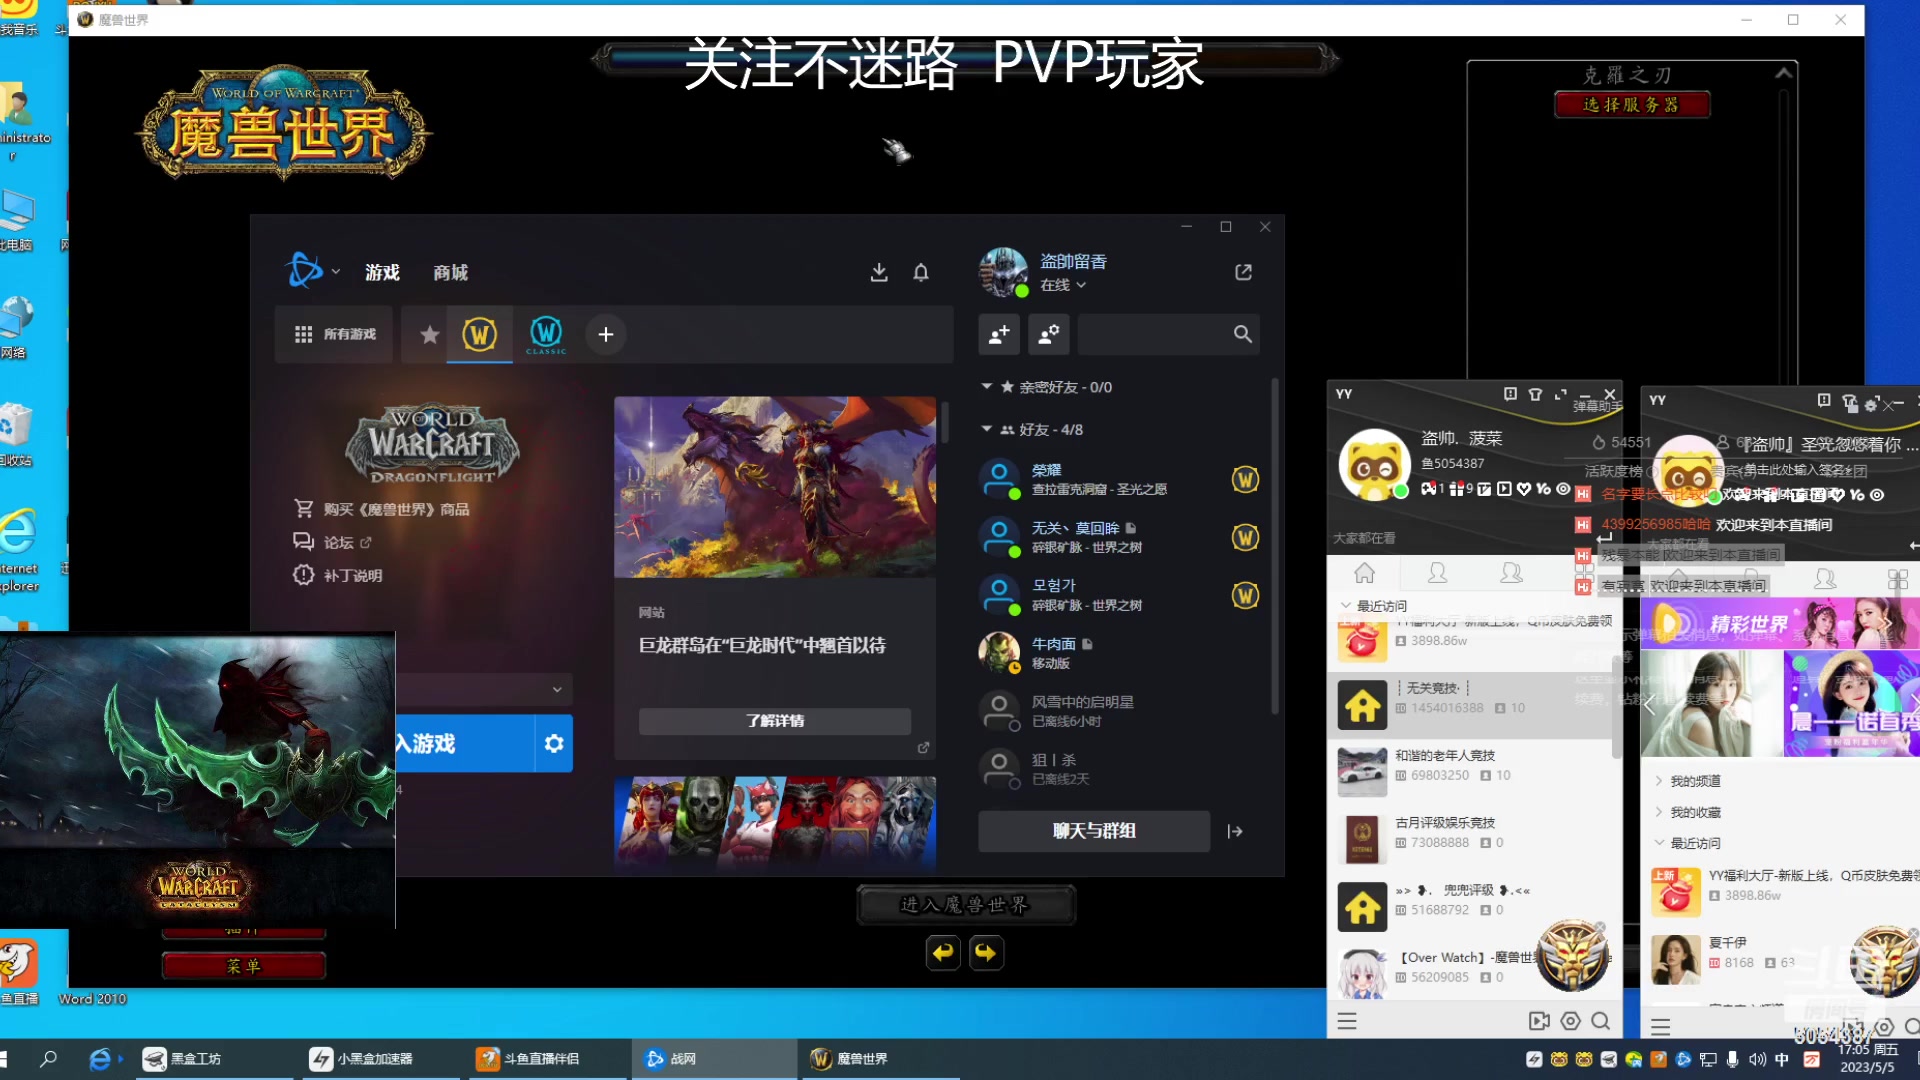
Task: Click the Blizzard characters banner image
Action: 775,822
